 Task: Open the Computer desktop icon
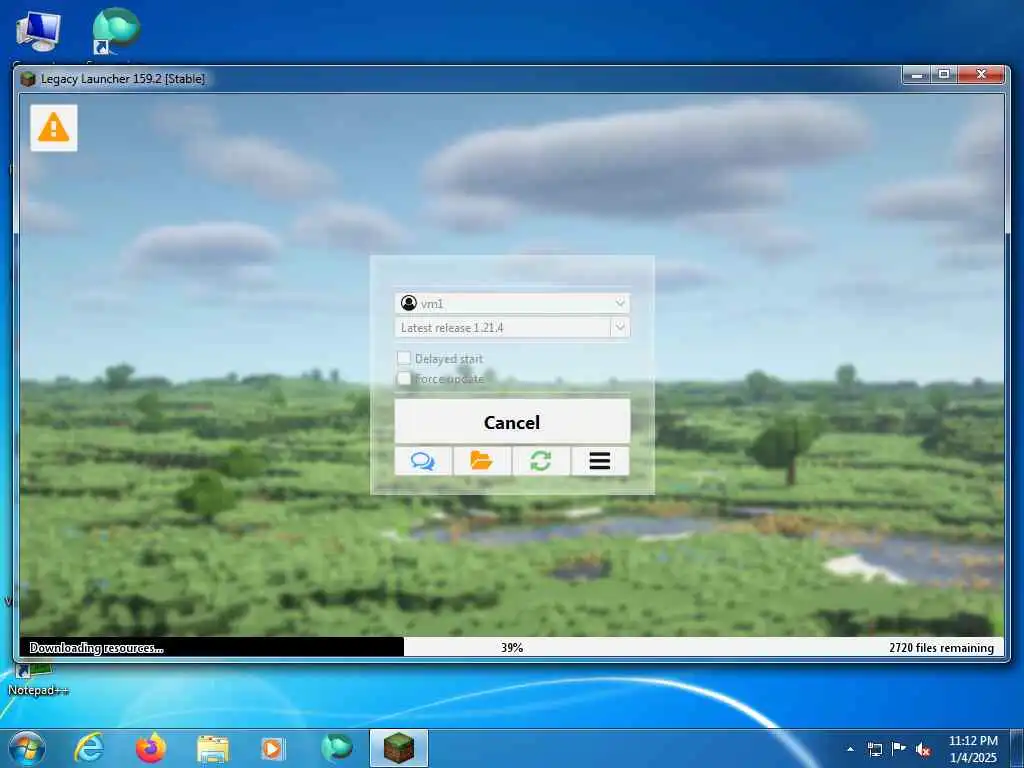pyautogui.click(x=38, y=33)
